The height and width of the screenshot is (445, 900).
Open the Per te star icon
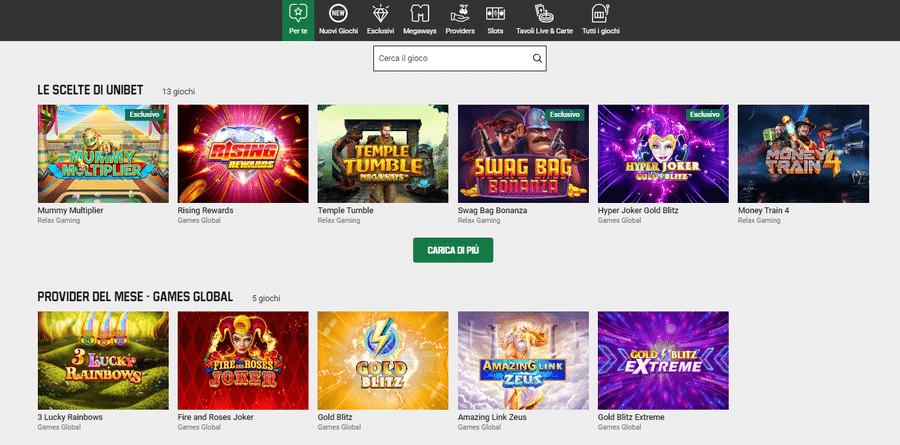tap(298, 12)
